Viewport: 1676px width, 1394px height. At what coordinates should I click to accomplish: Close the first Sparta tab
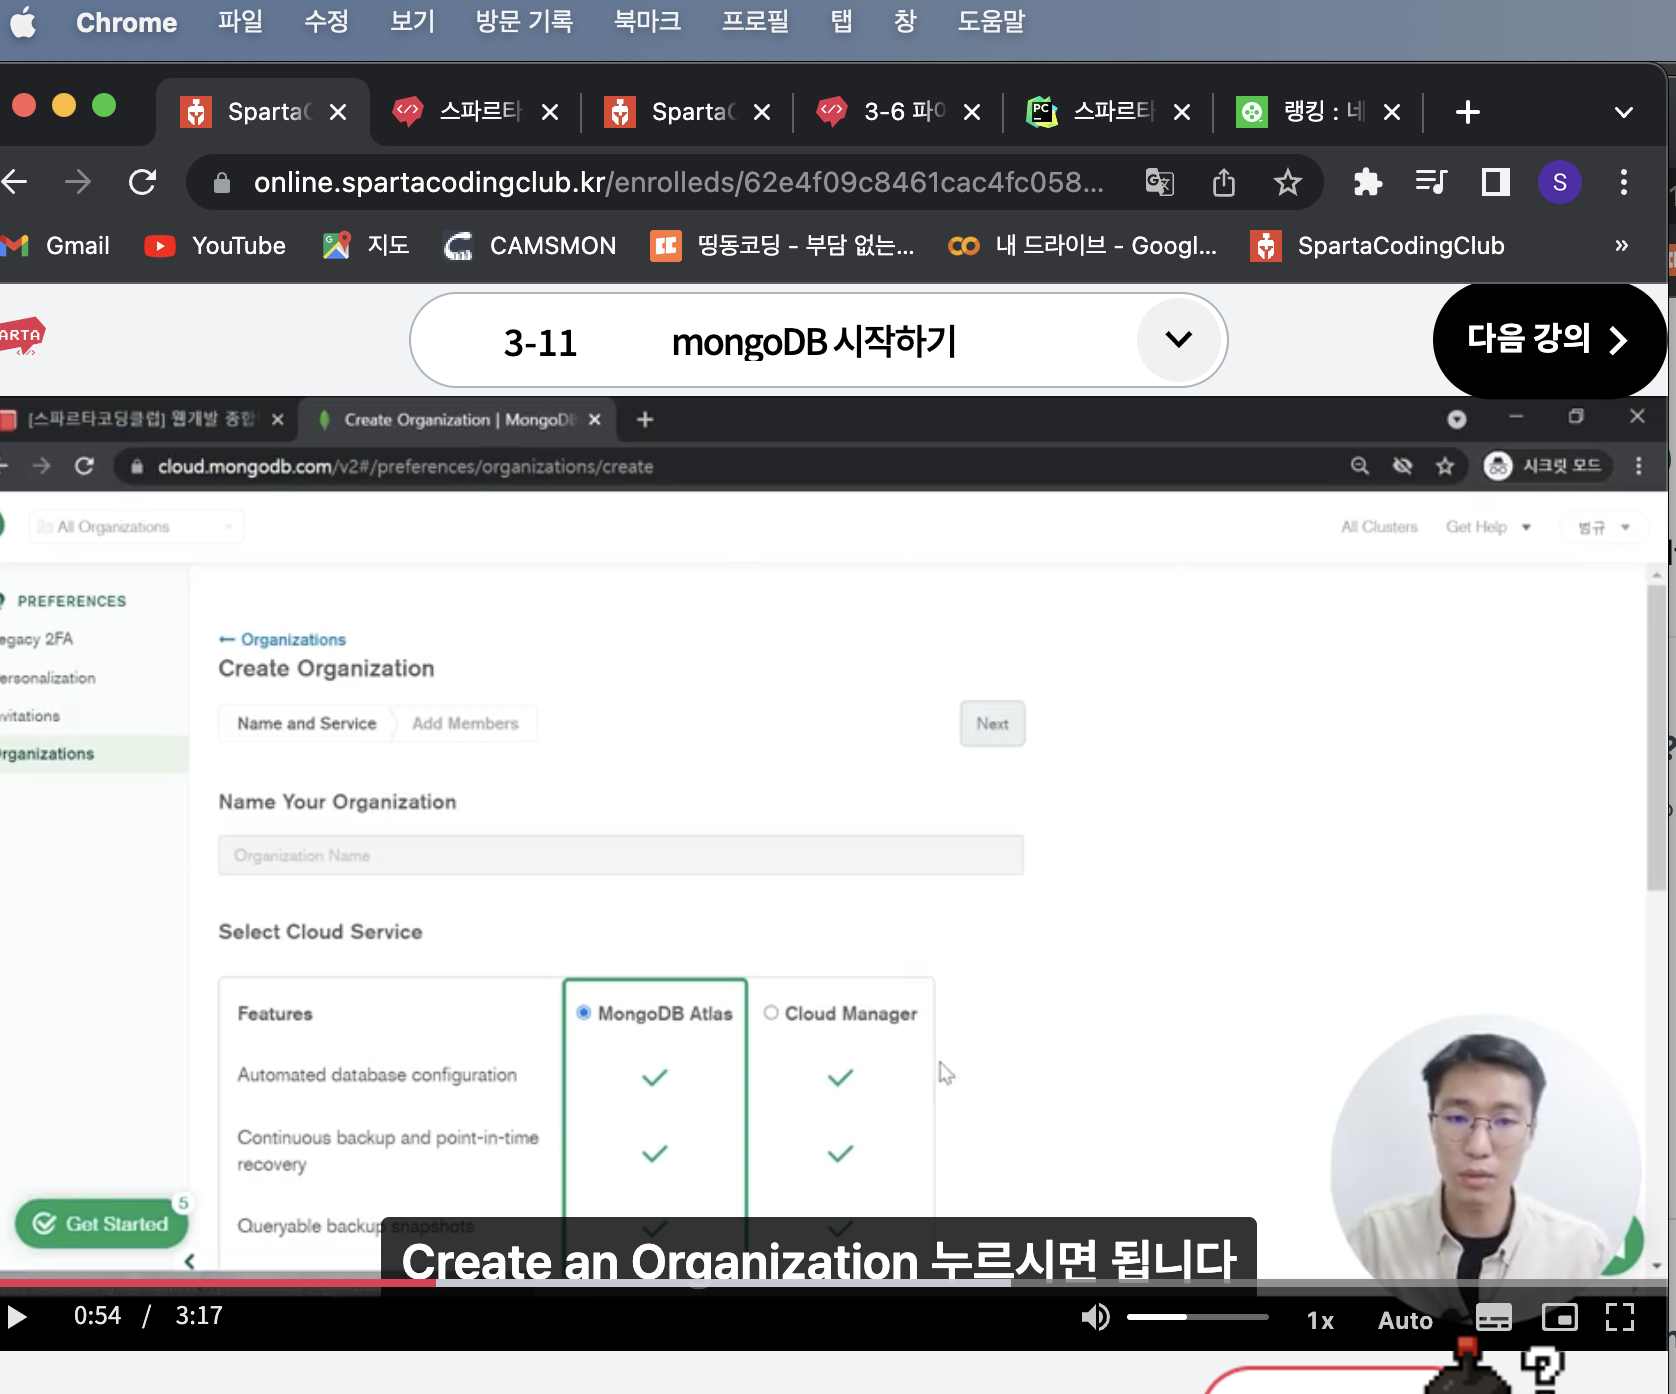pos(339,112)
